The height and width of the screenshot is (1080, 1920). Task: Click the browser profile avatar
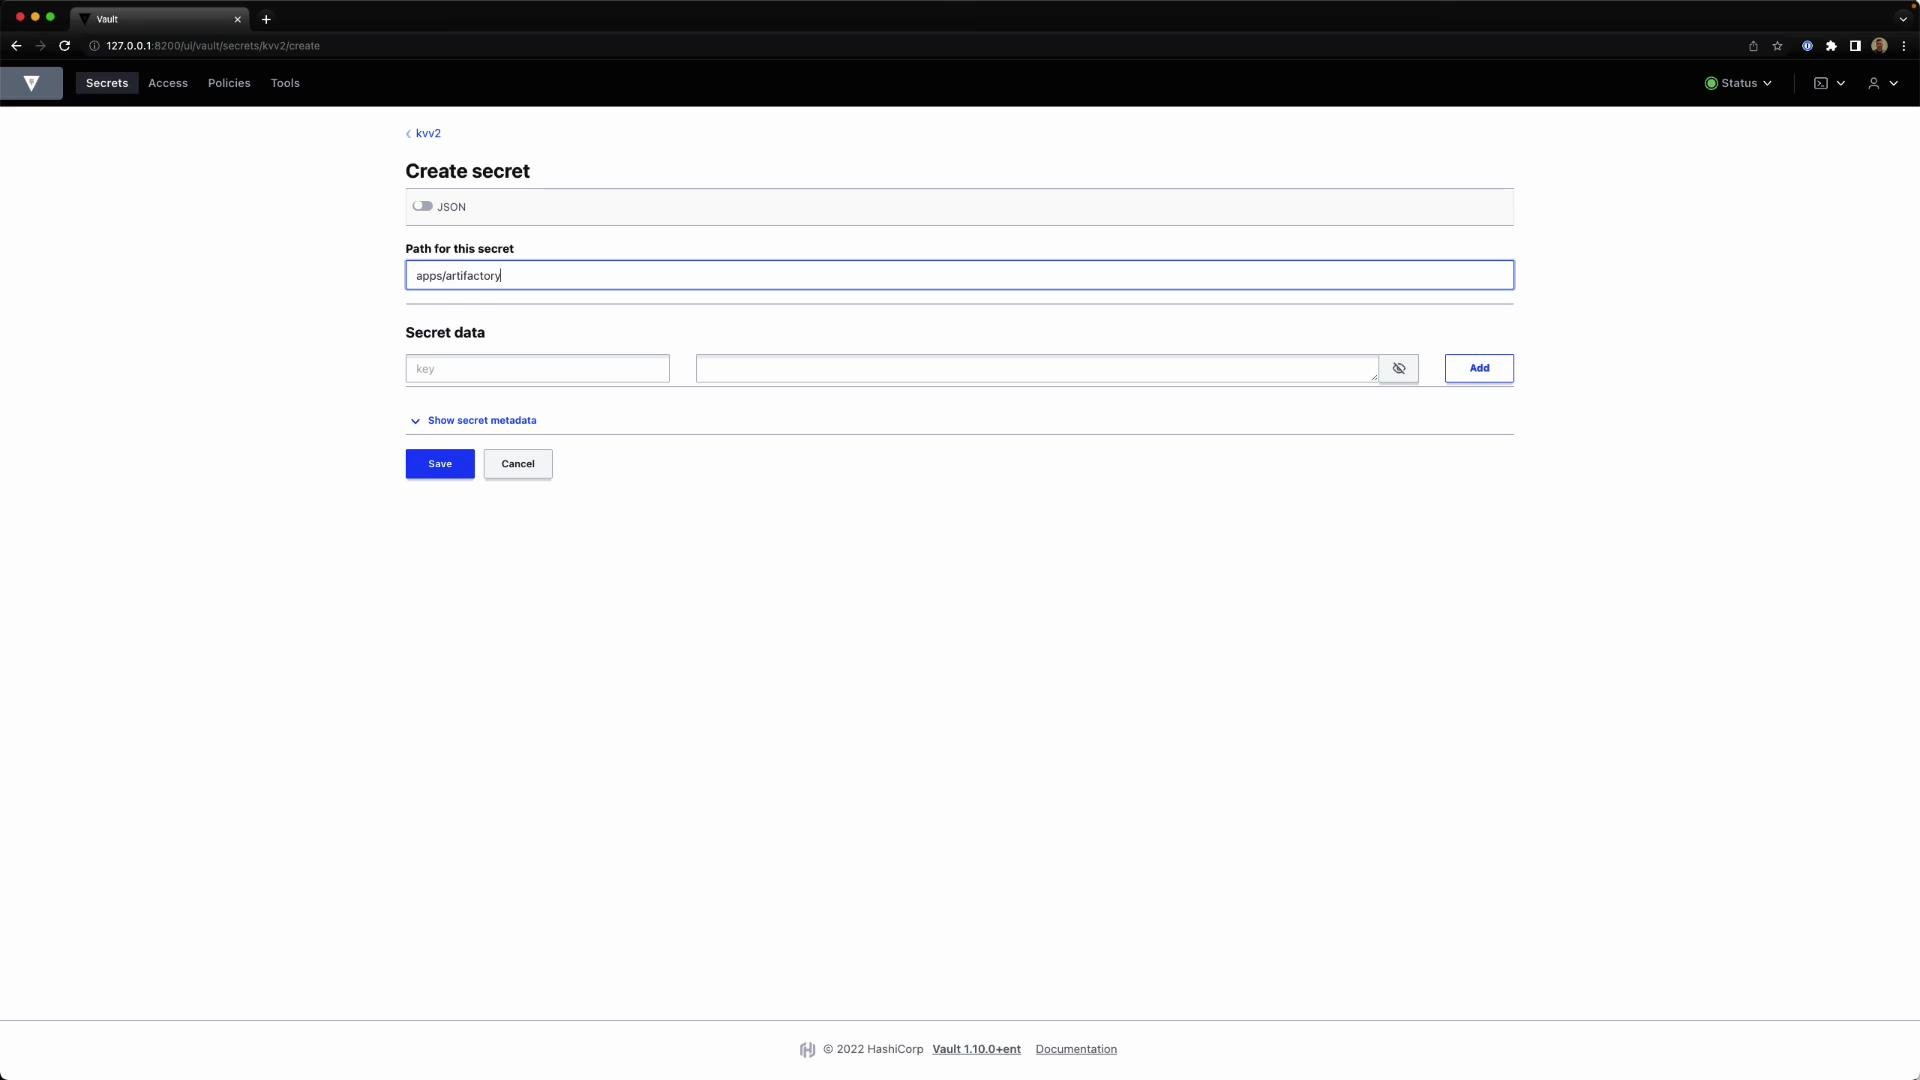[1879, 46]
